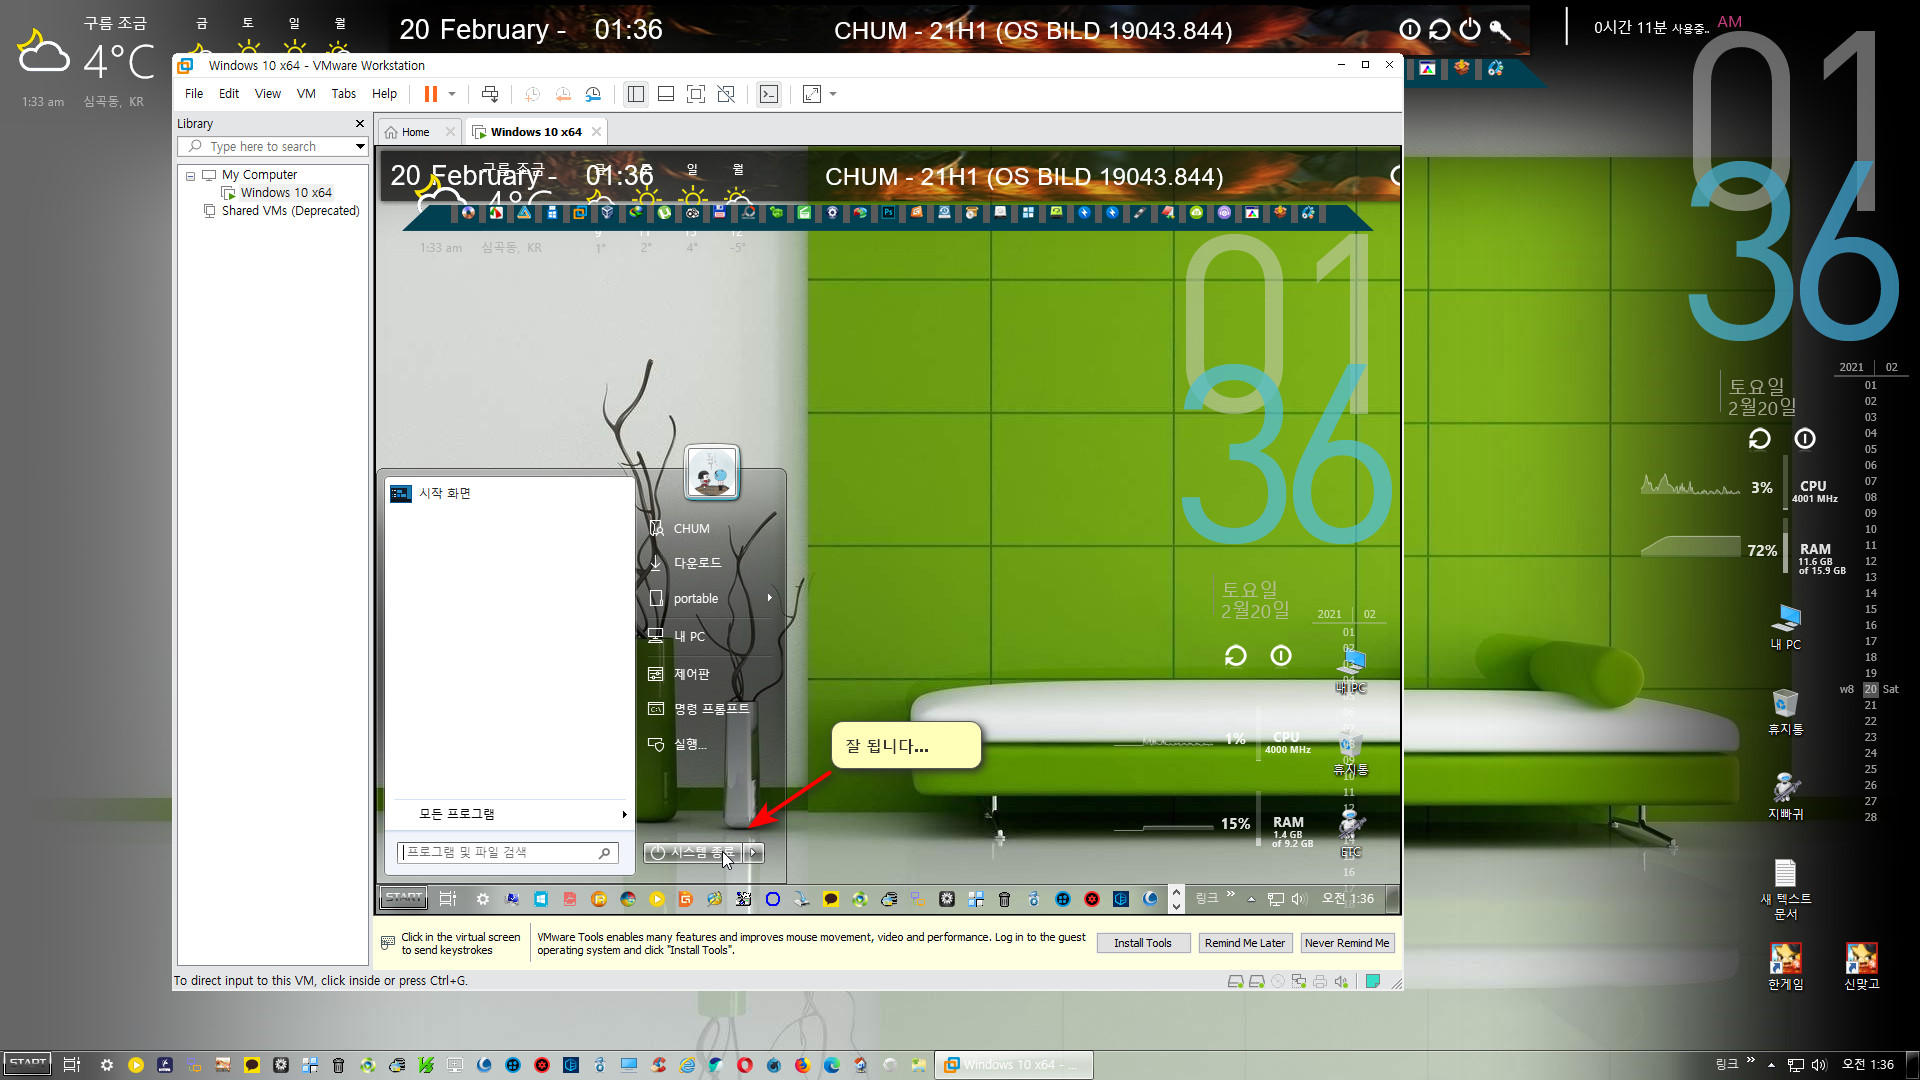Click the guest START button

404,898
